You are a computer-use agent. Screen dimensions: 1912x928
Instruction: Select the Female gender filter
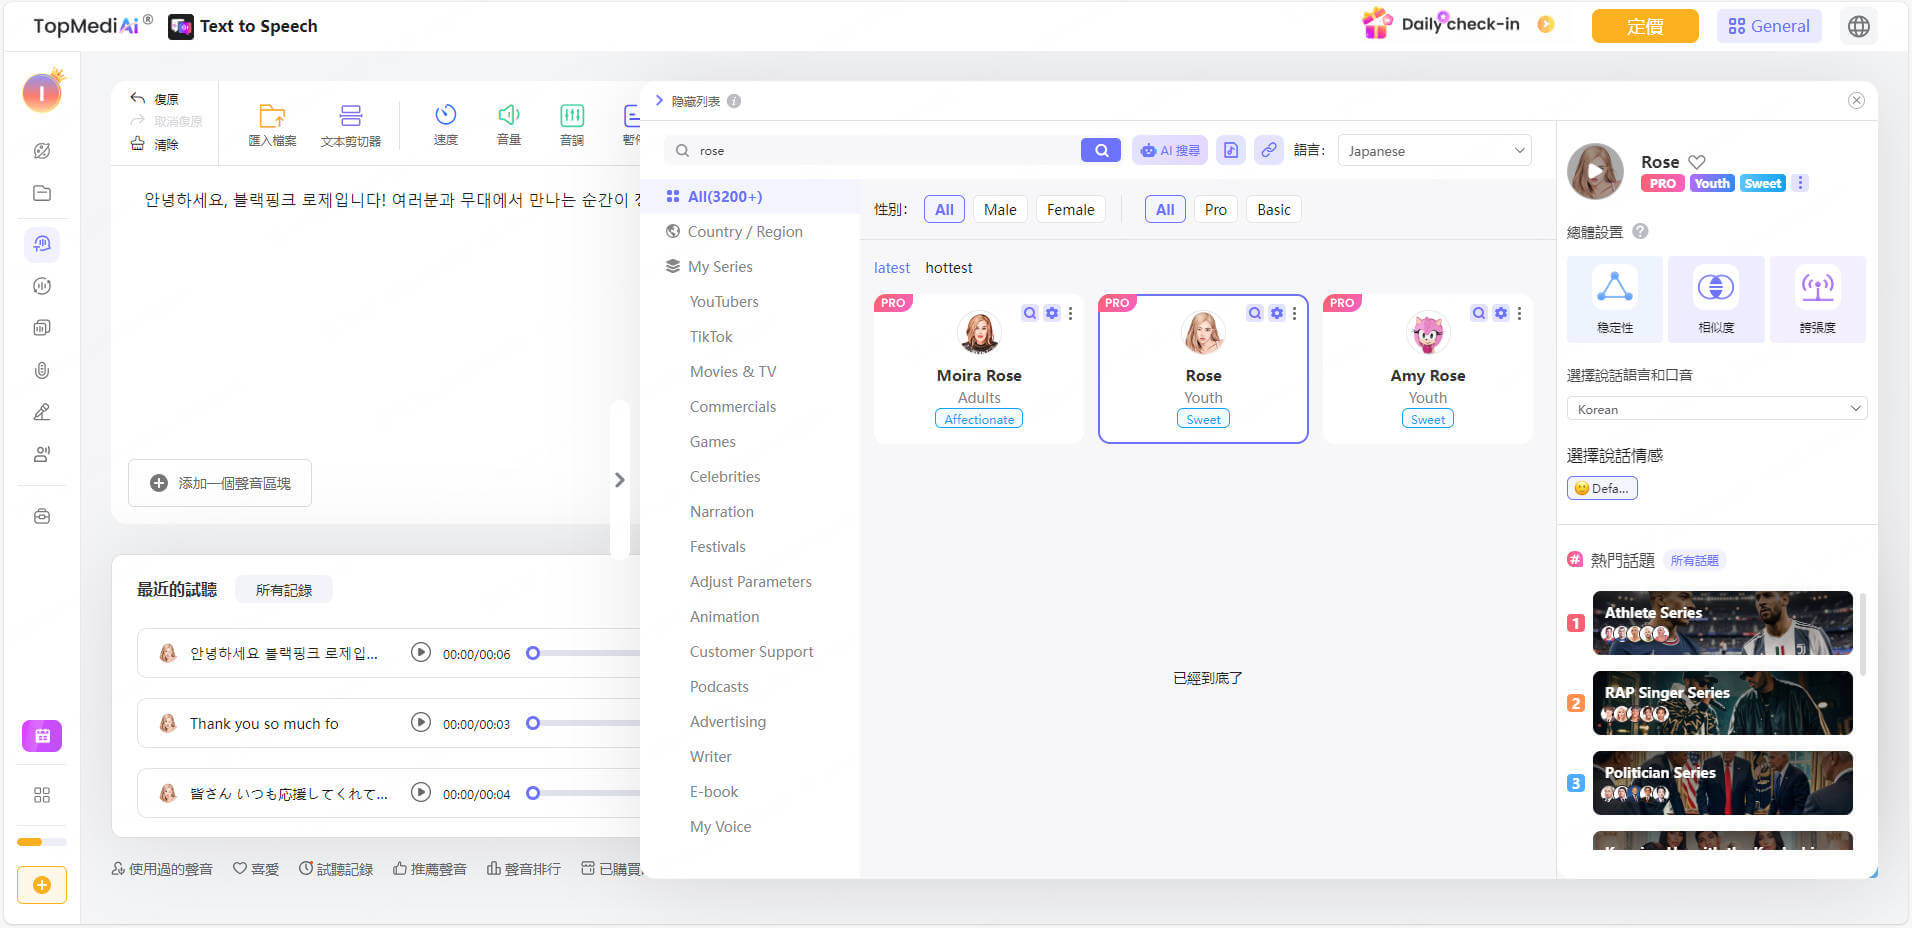pos(1070,209)
